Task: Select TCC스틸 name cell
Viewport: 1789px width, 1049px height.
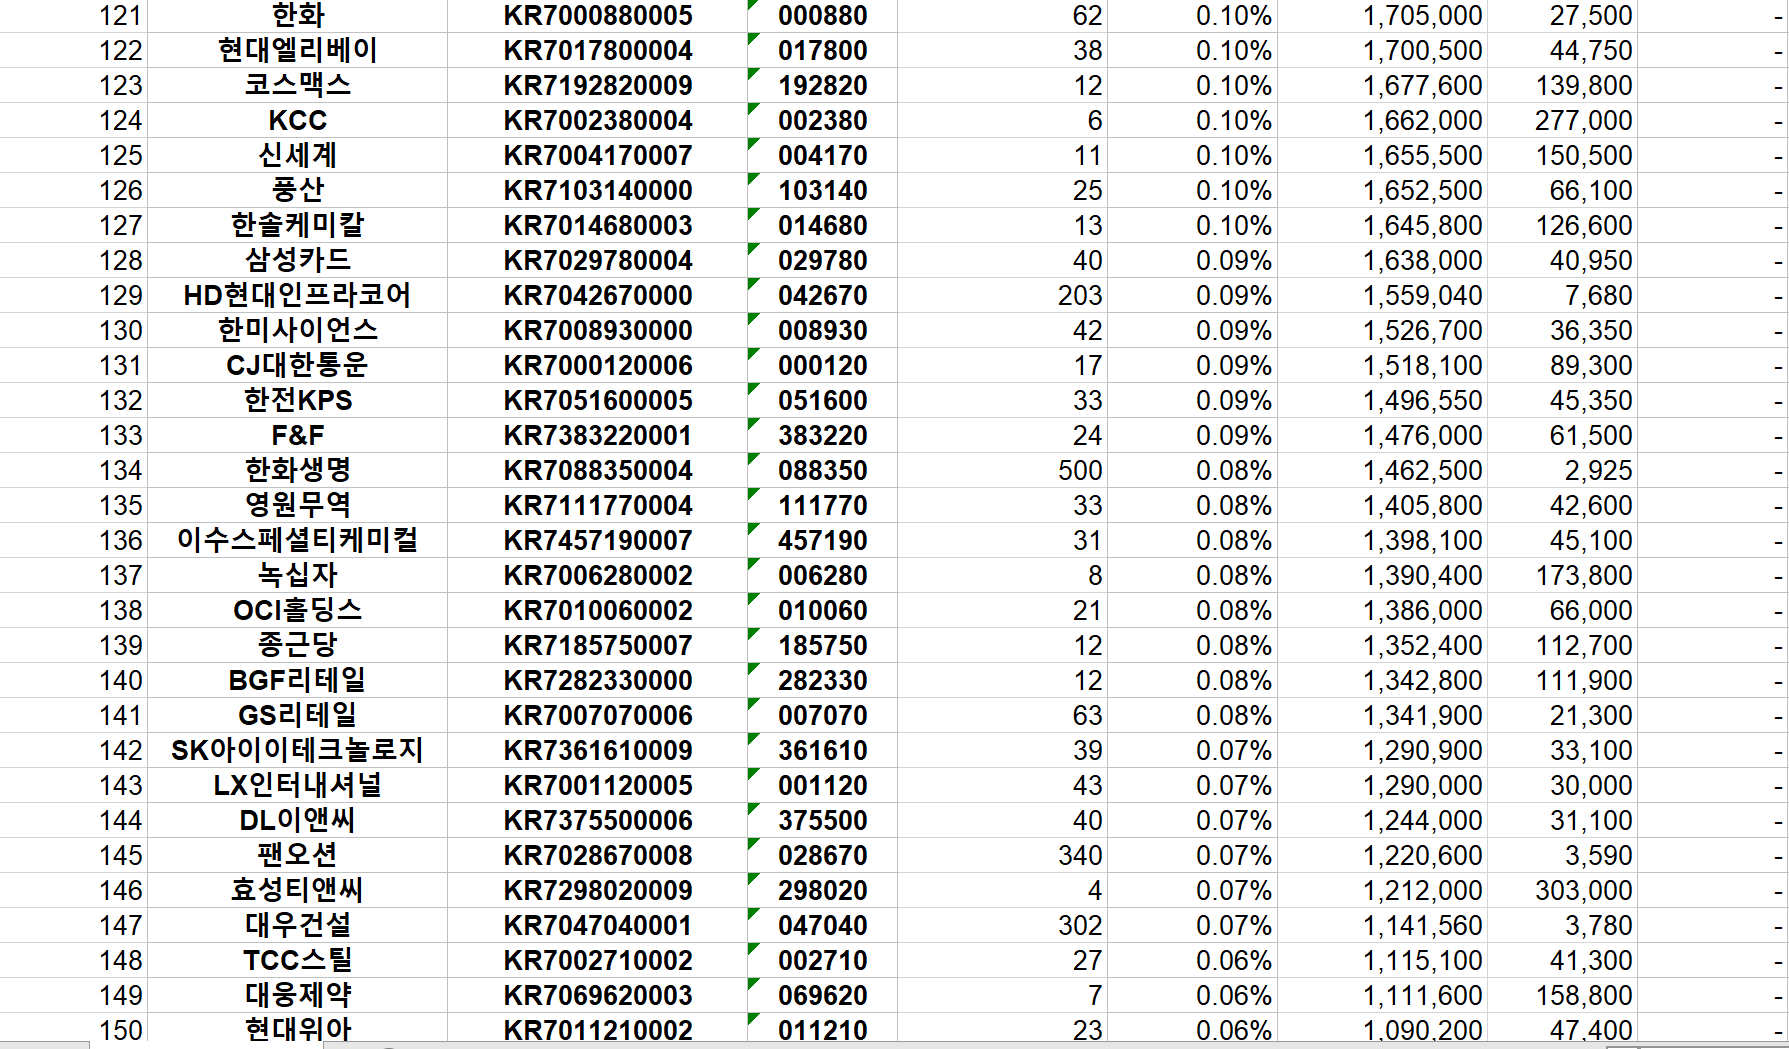Action: [298, 961]
